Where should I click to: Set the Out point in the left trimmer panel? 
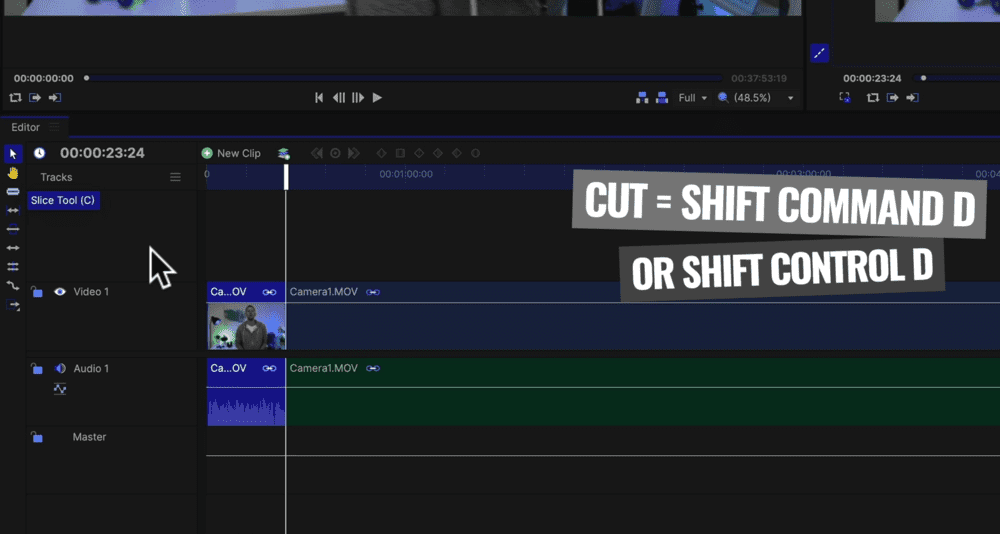[x=55, y=98]
